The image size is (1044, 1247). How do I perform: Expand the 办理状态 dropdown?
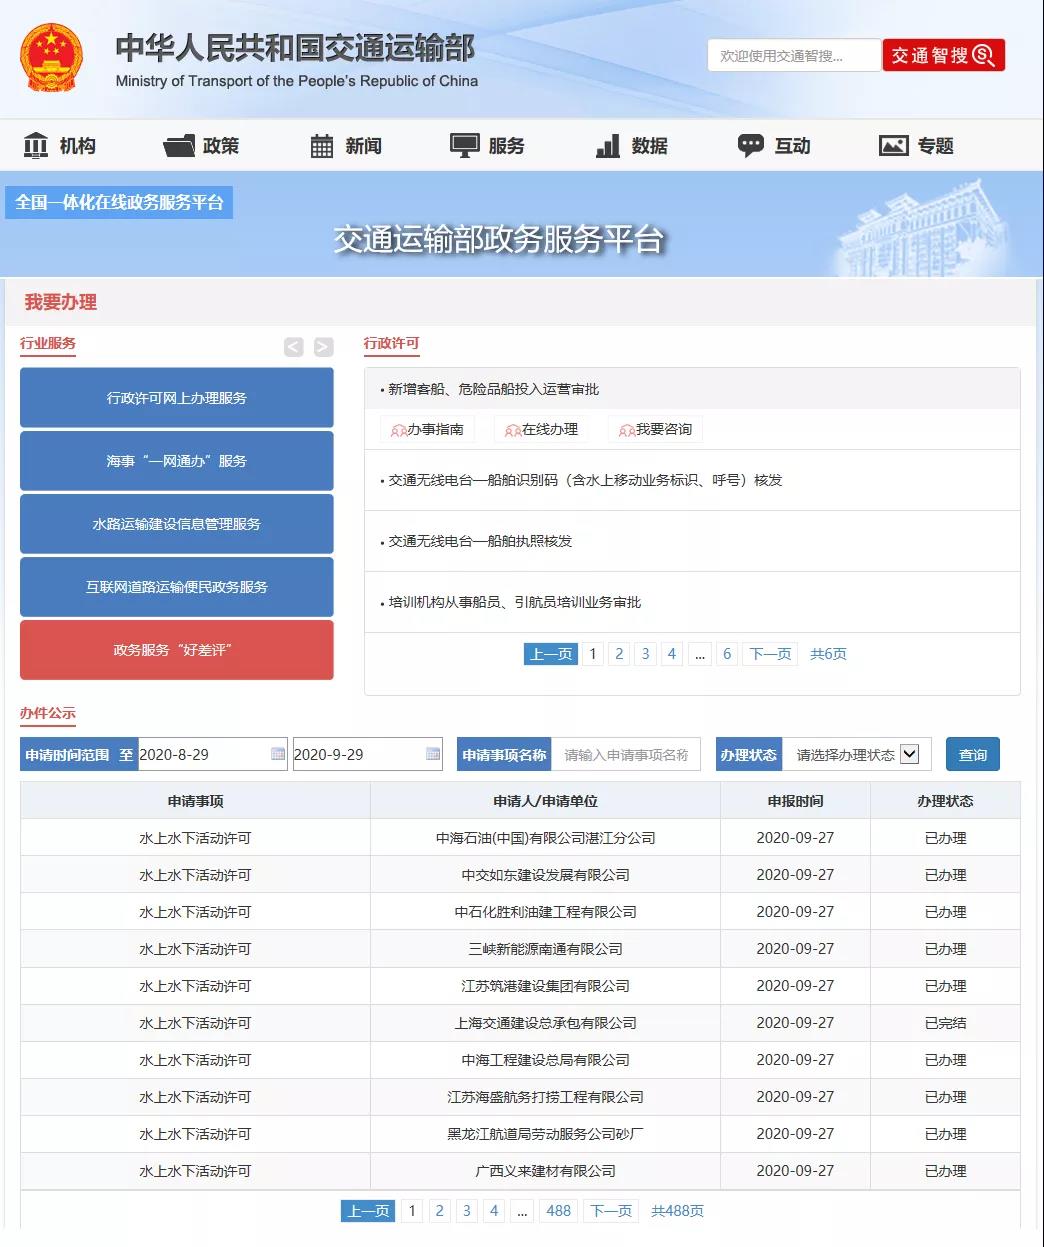pos(909,755)
